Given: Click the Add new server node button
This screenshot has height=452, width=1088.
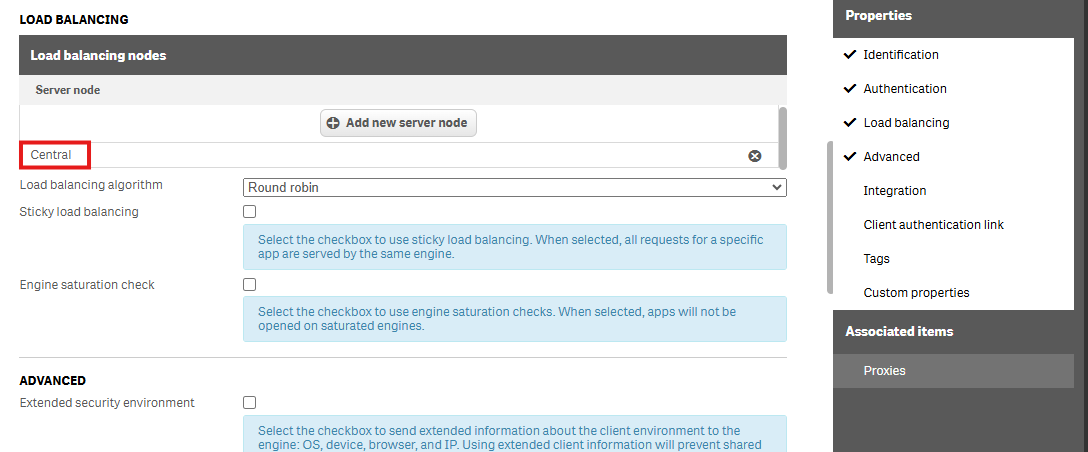Looking at the screenshot, I should pyautogui.click(x=398, y=123).
